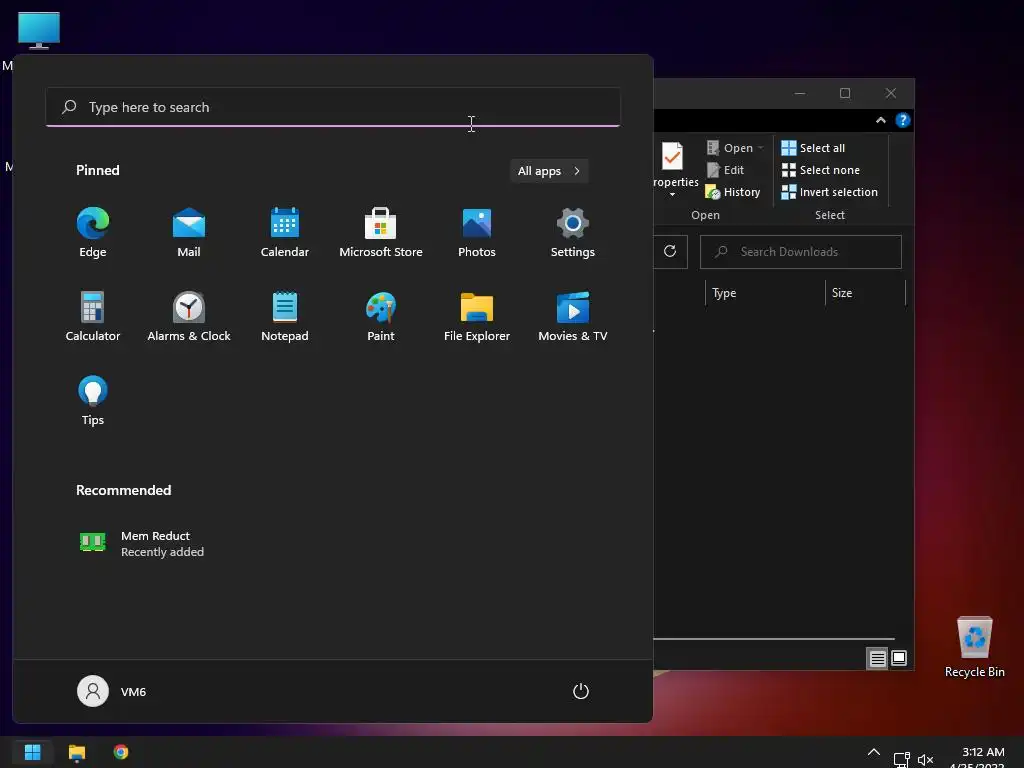The image size is (1024, 768).
Task: Select the computer icon on desktop
Action: (x=39, y=31)
